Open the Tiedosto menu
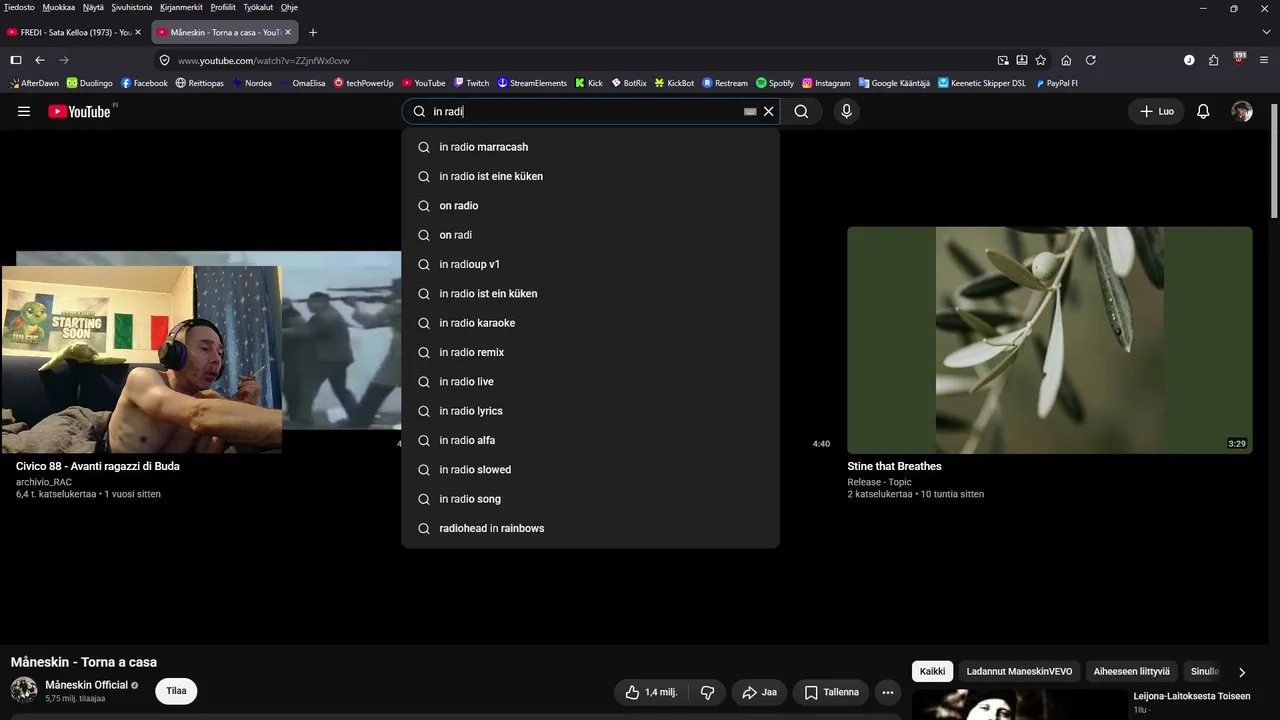The height and width of the screenshot is (720, 1280). [x=19, y=7]
